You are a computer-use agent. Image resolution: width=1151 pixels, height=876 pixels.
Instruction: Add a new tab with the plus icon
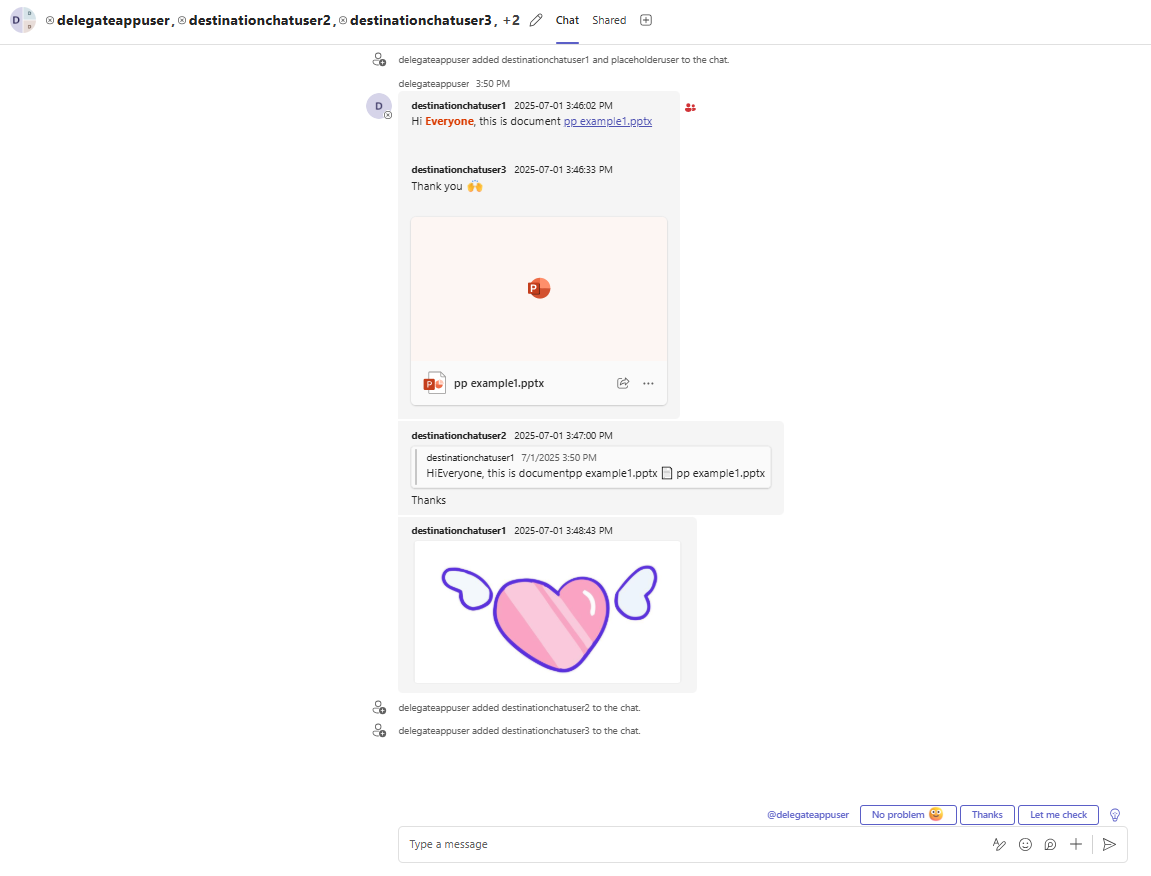pyautogui.click(x=646, y=20)
